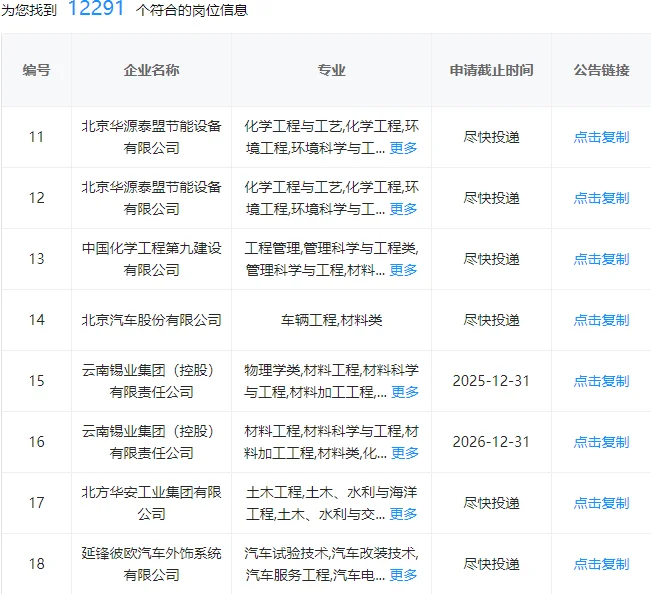Copy announcement link for row 13
Screen dimensions: 651x594
coord(601,259)
